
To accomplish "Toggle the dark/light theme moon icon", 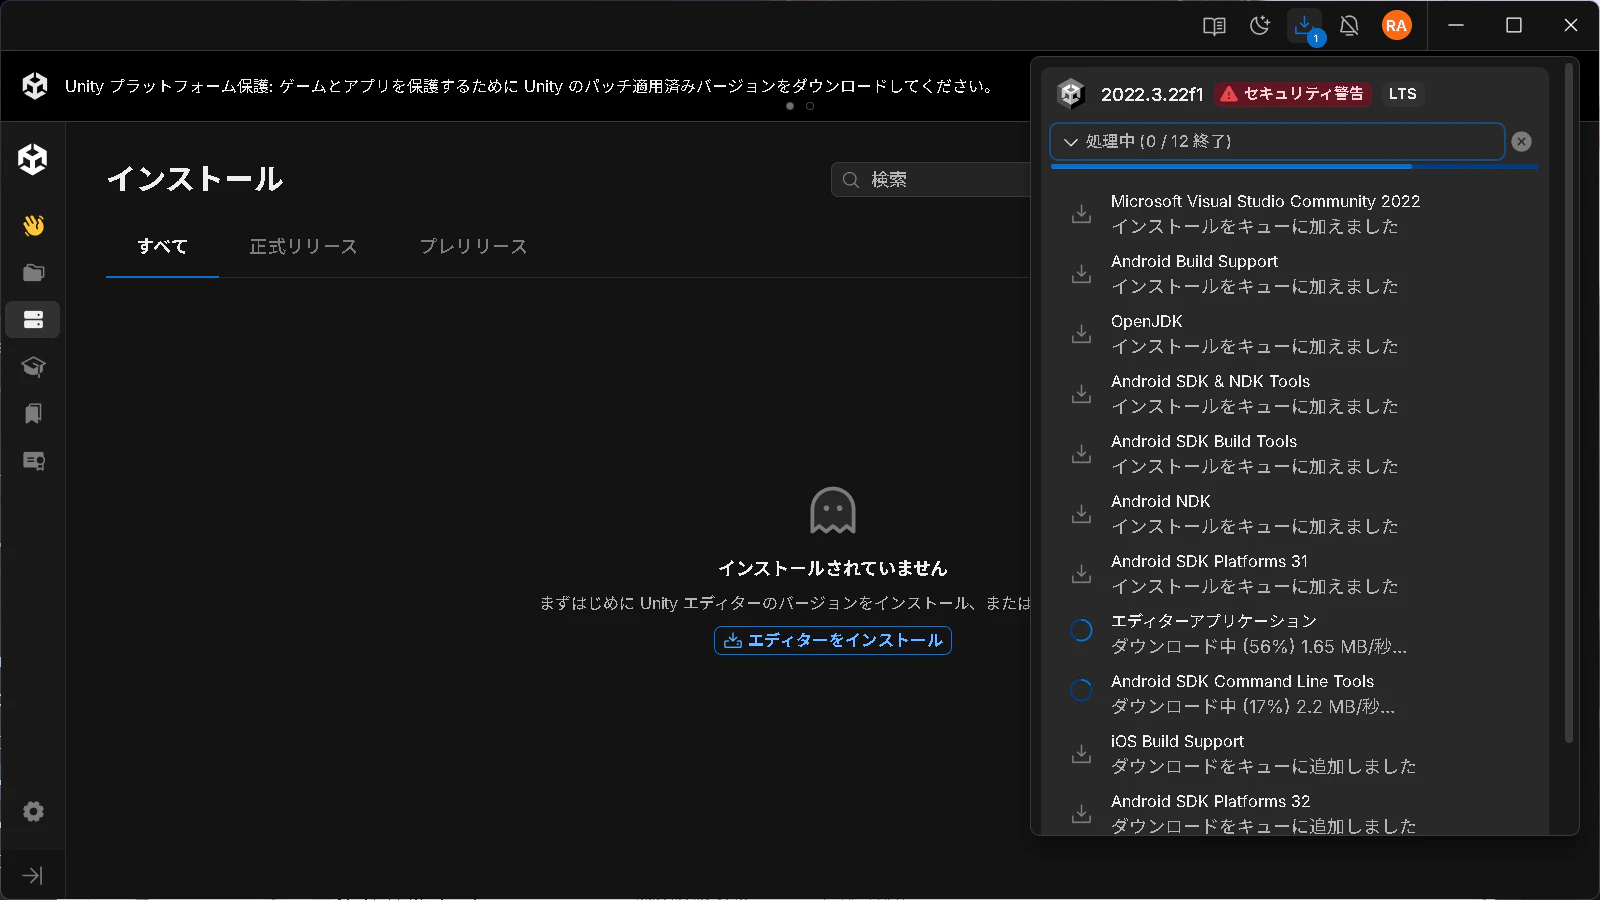I will 1260,26.
